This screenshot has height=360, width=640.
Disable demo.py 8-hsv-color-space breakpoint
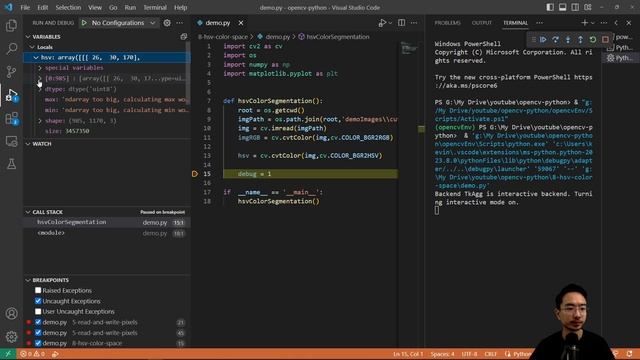[x=38, y=343]
